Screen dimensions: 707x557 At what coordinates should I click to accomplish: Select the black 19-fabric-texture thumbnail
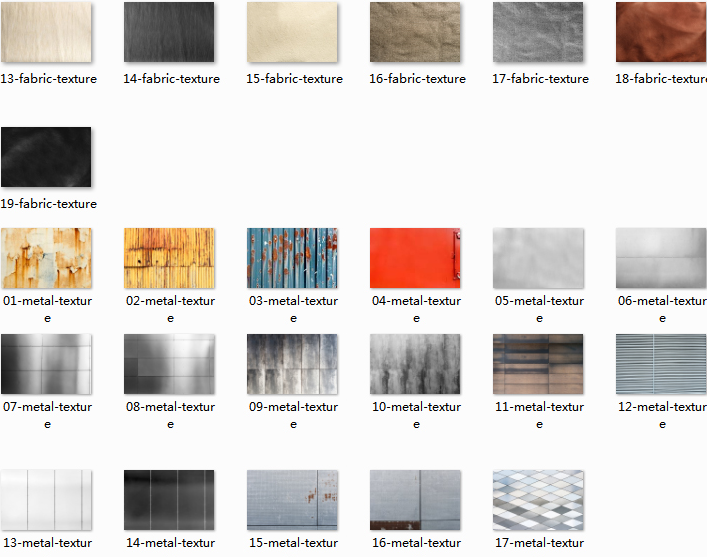click(46, 157)
